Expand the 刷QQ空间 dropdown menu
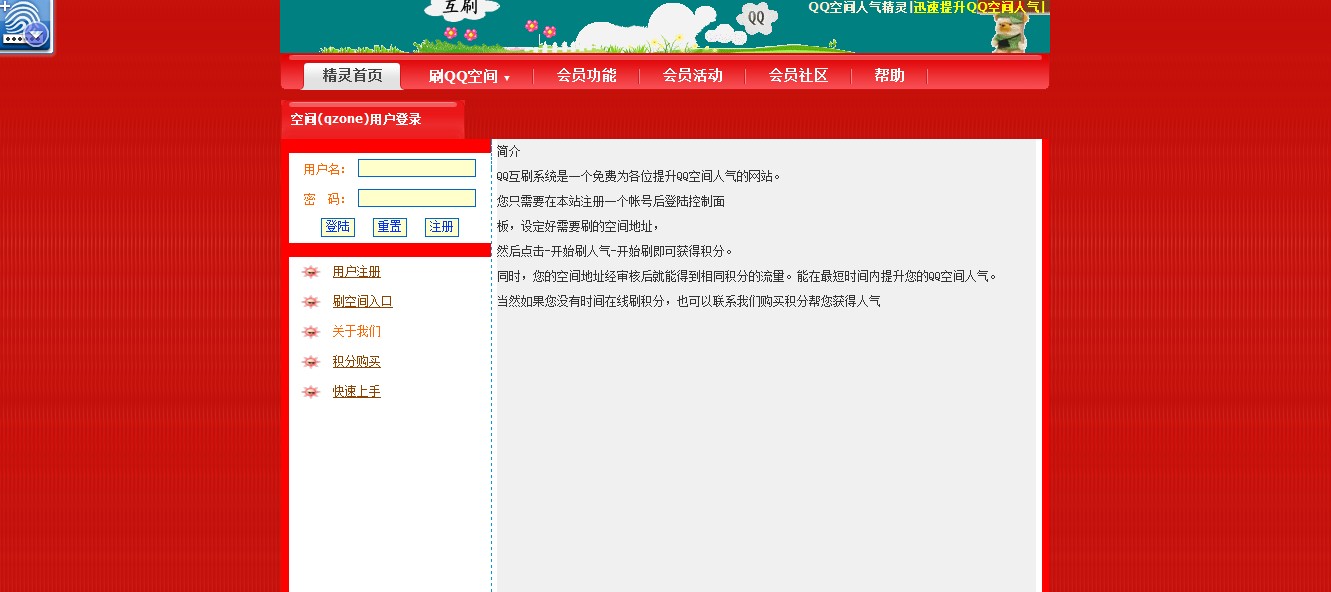The width and height of the screenshot is (1331, 592). coord(469,76)
